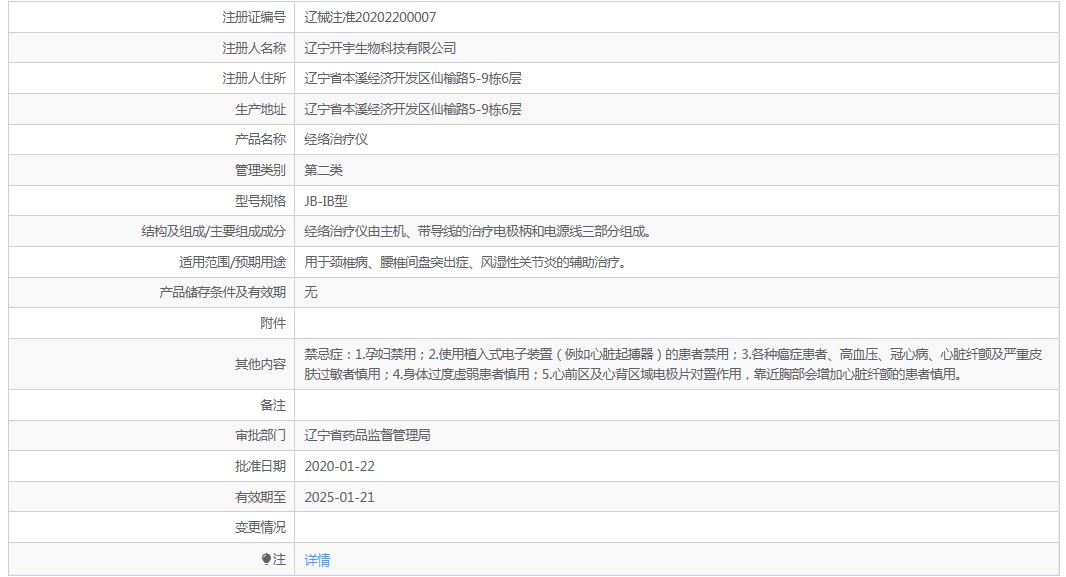Click the 适用范围/预期用途 label
The height and width of the screenshot is (577, 1066).
pos(233,262)
